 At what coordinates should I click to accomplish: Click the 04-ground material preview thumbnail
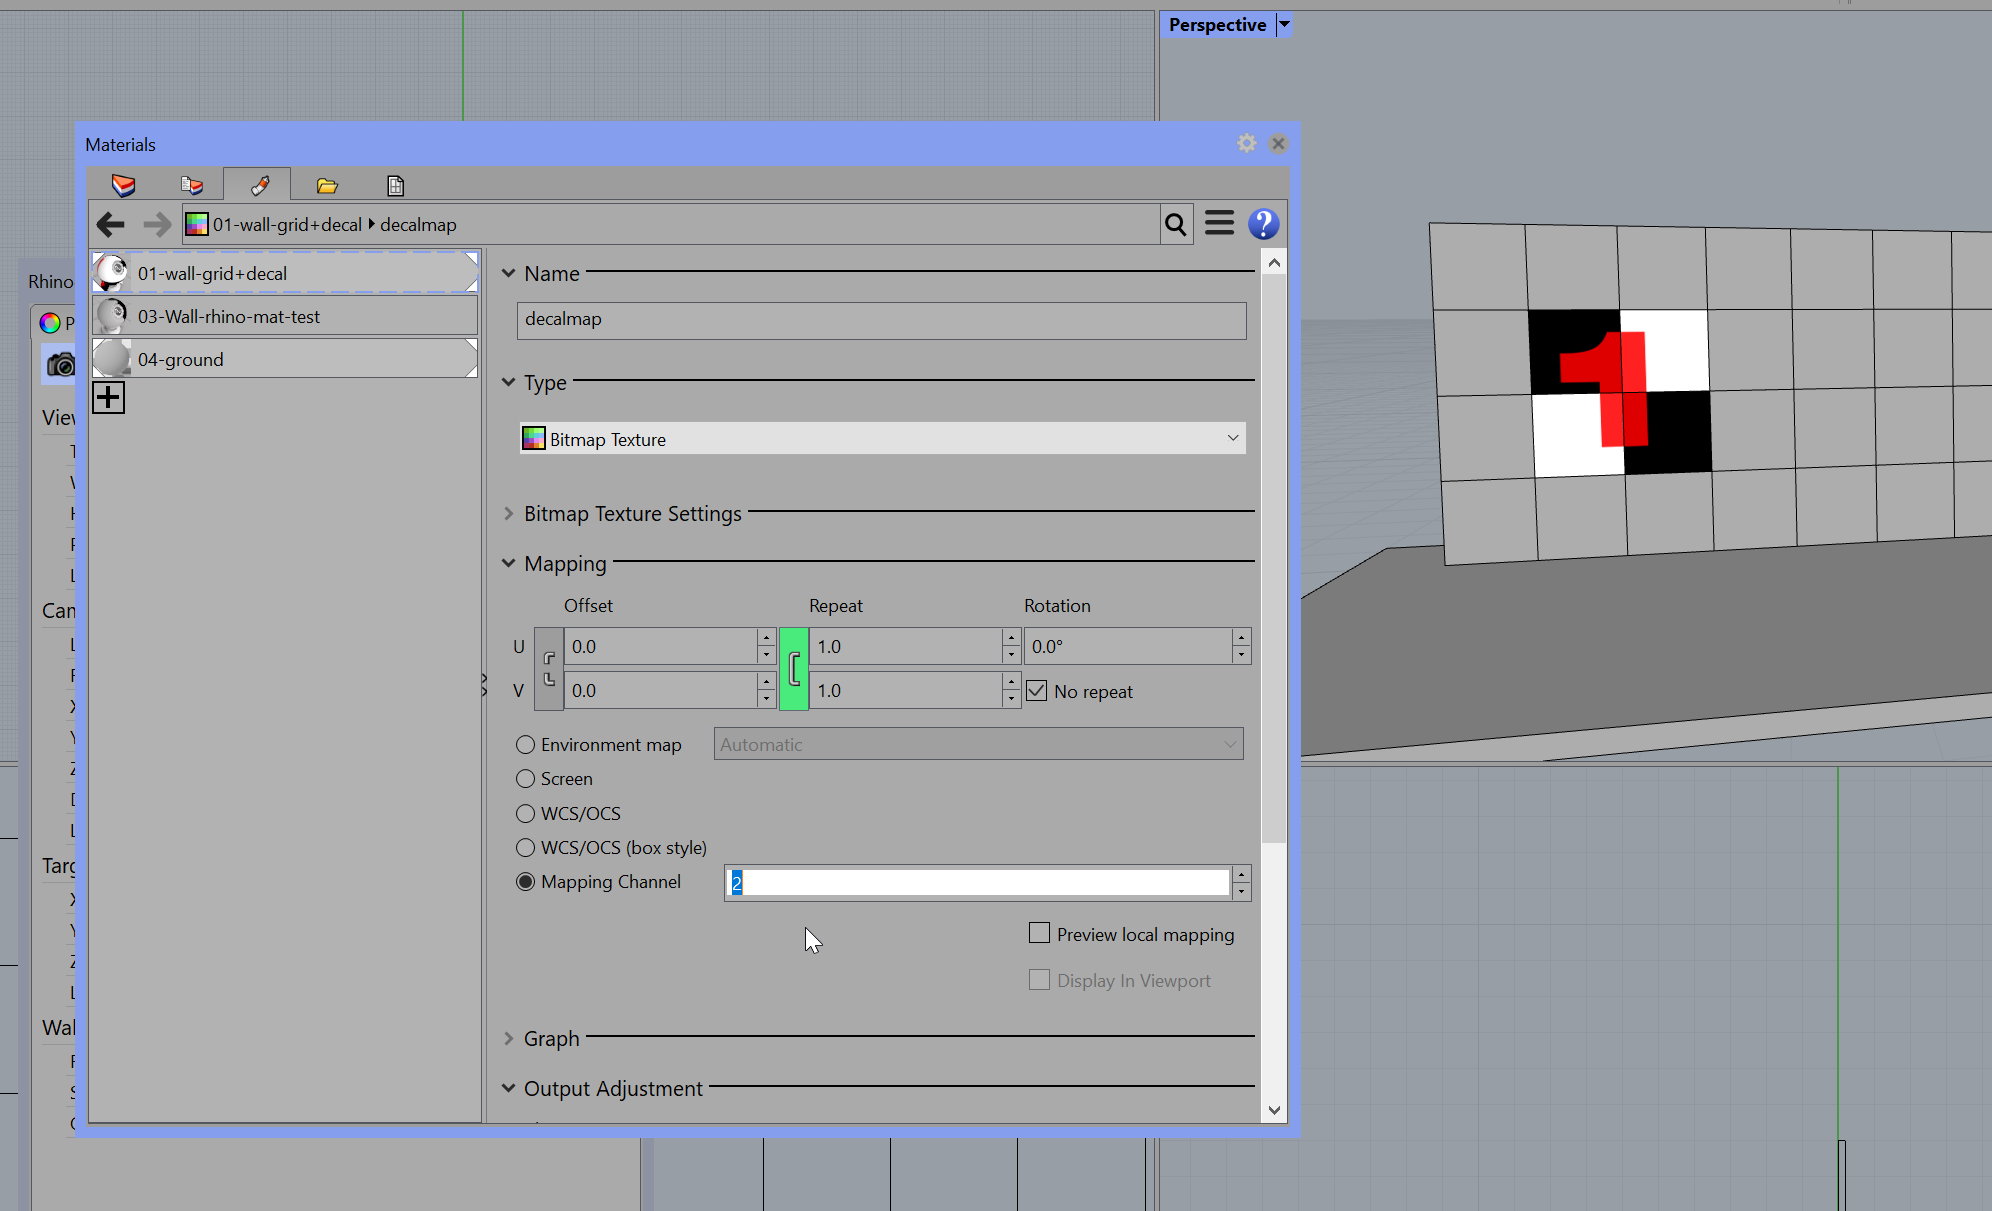112,359
